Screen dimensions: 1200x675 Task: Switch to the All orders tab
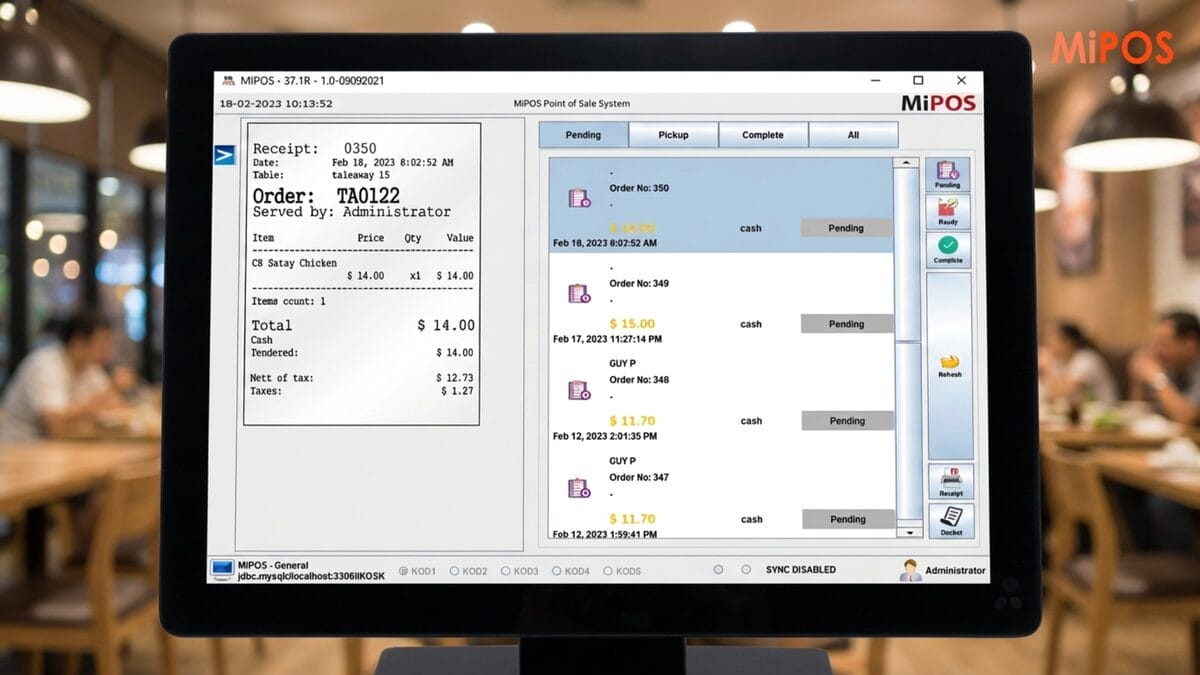click(x=853, y=135)
